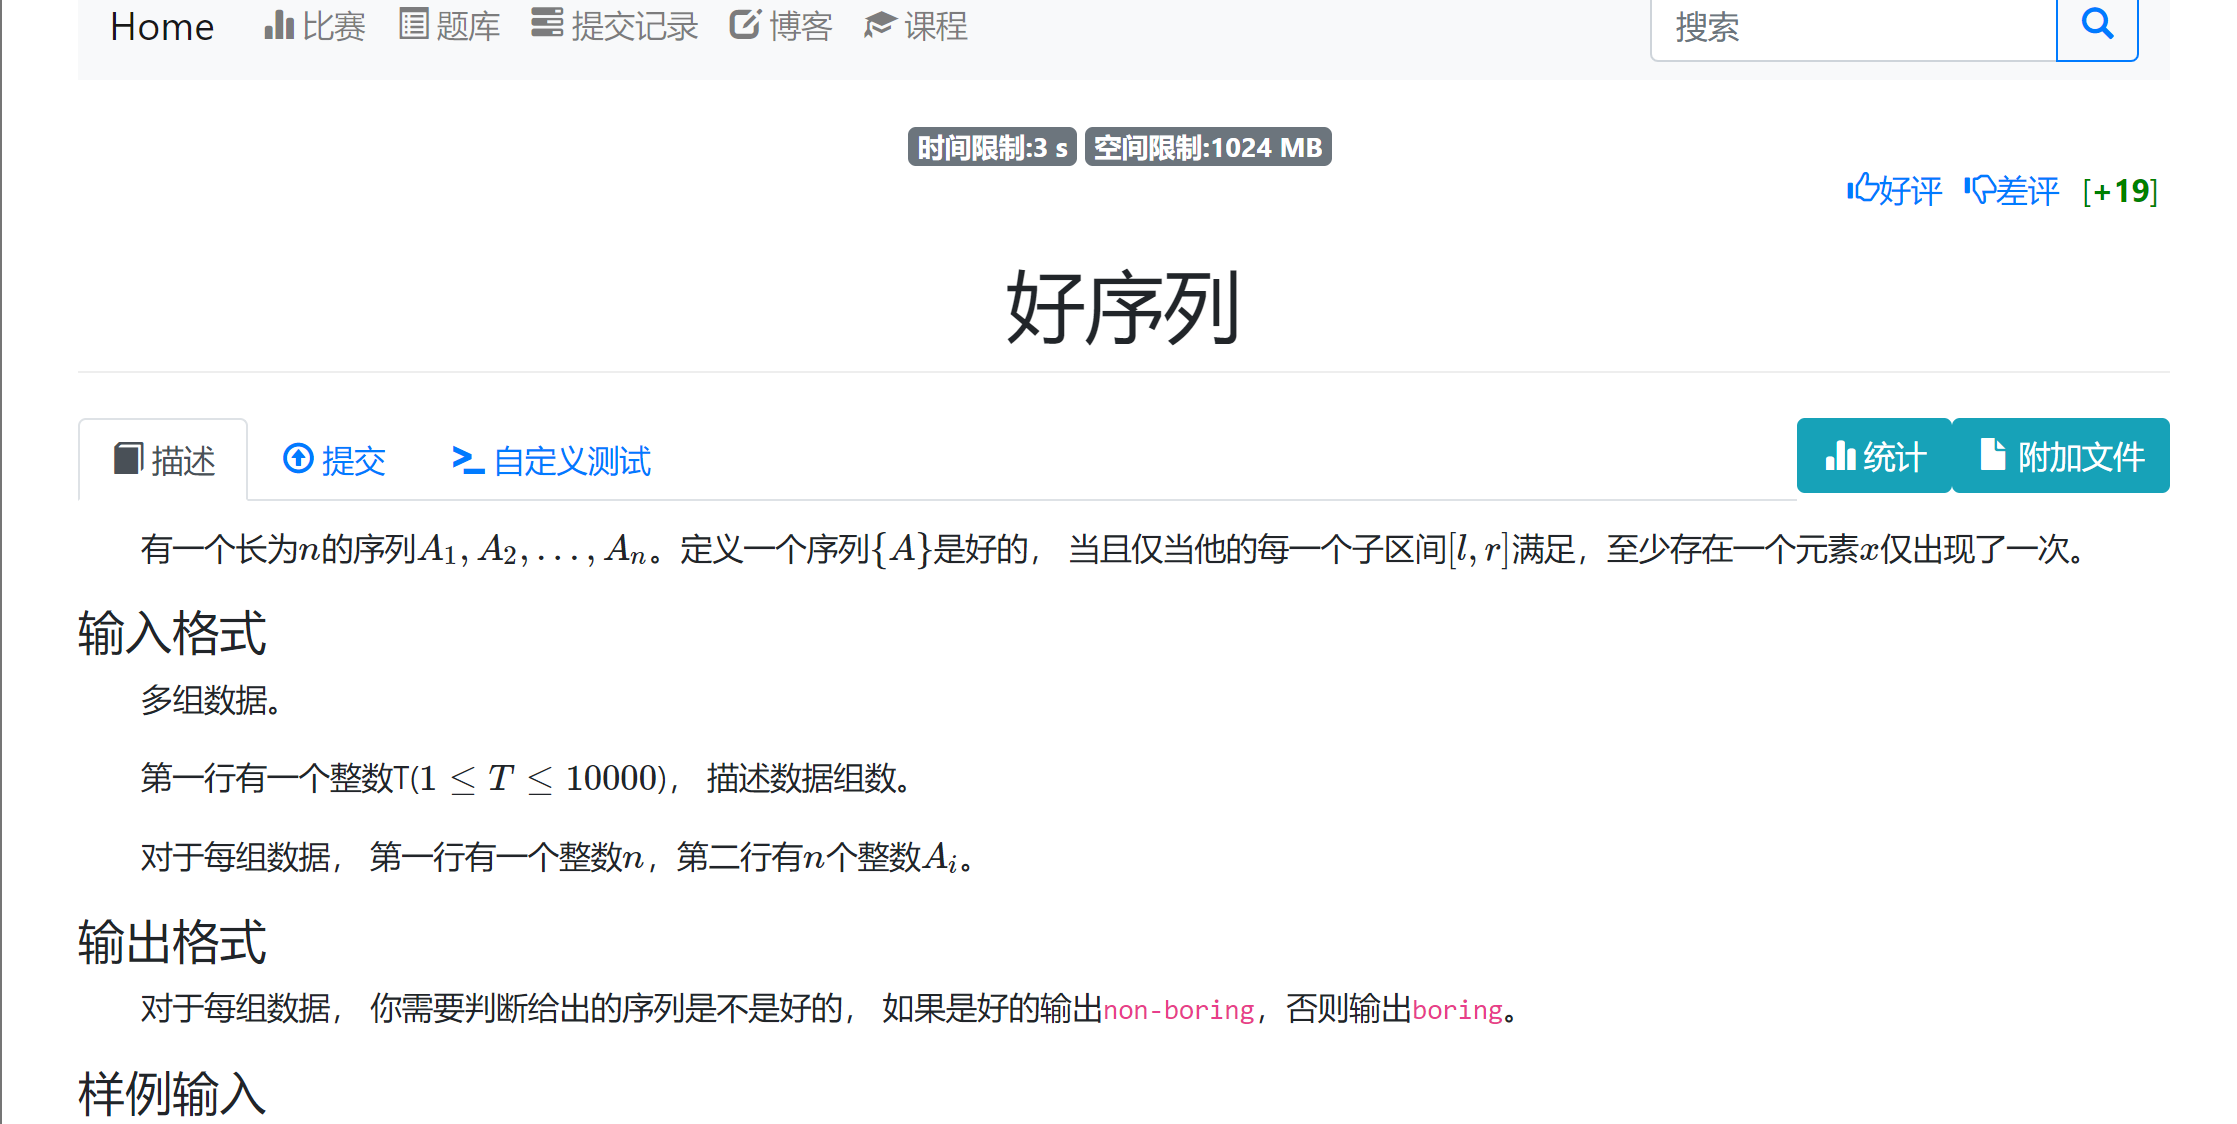The image size is (2237, 1124).
Task: Click the graduation cap icon beside 课程
Action: click(879, 25)
